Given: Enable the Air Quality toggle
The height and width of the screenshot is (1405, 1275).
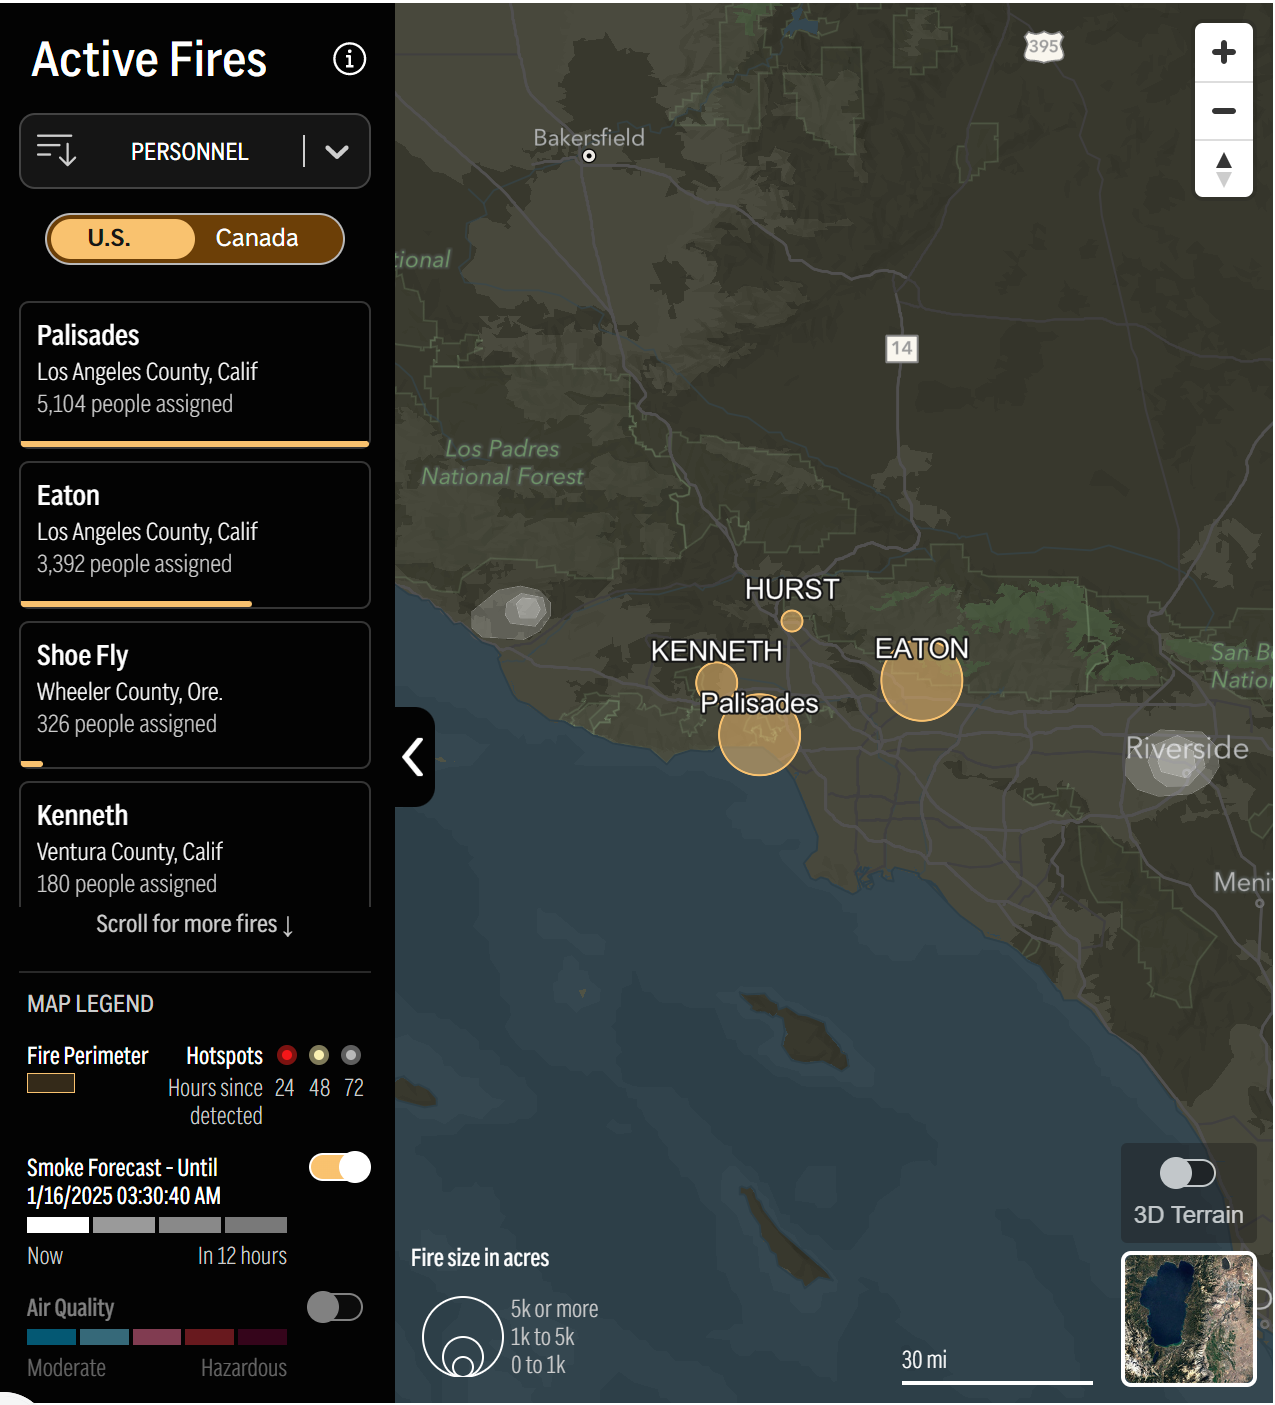Looking at the screenshot, I should click(335, 1307).
